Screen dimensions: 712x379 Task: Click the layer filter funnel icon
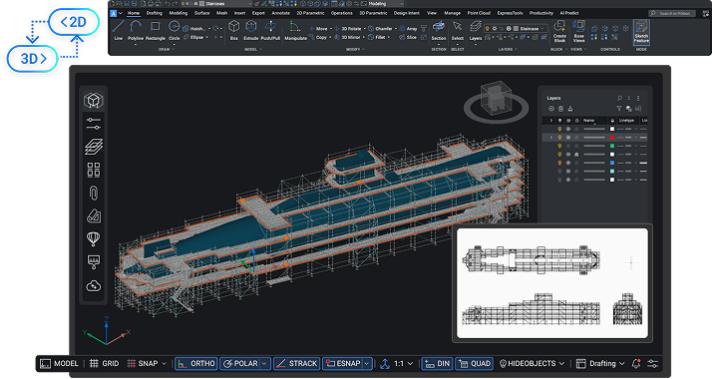pos(618,108)
